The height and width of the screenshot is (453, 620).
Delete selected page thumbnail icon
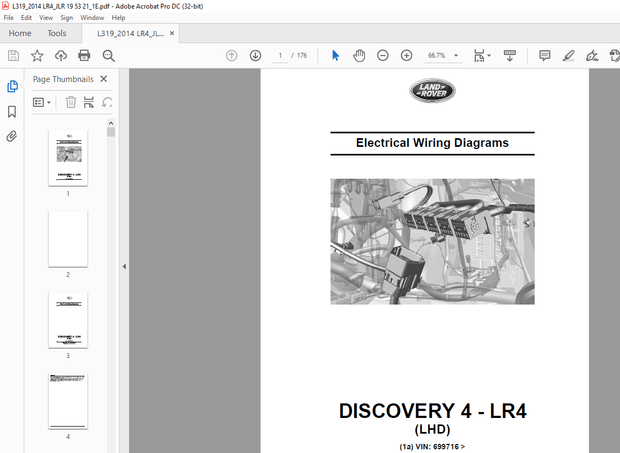(71, 102)
